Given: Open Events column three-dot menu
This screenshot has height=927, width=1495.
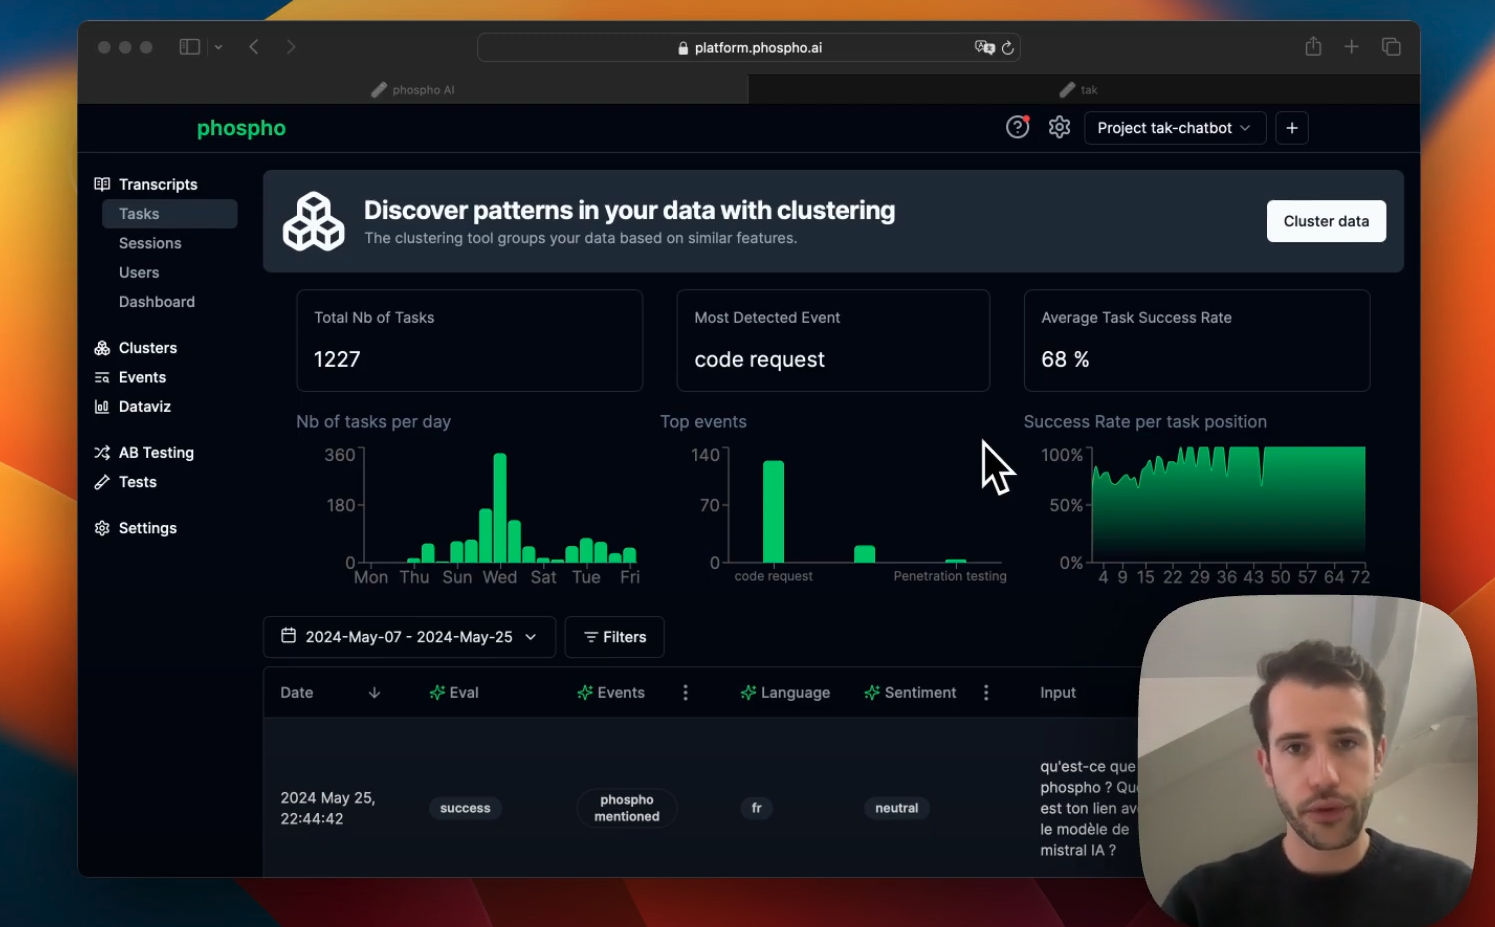Looking at the screenshot, I should (x=685, y=692).
